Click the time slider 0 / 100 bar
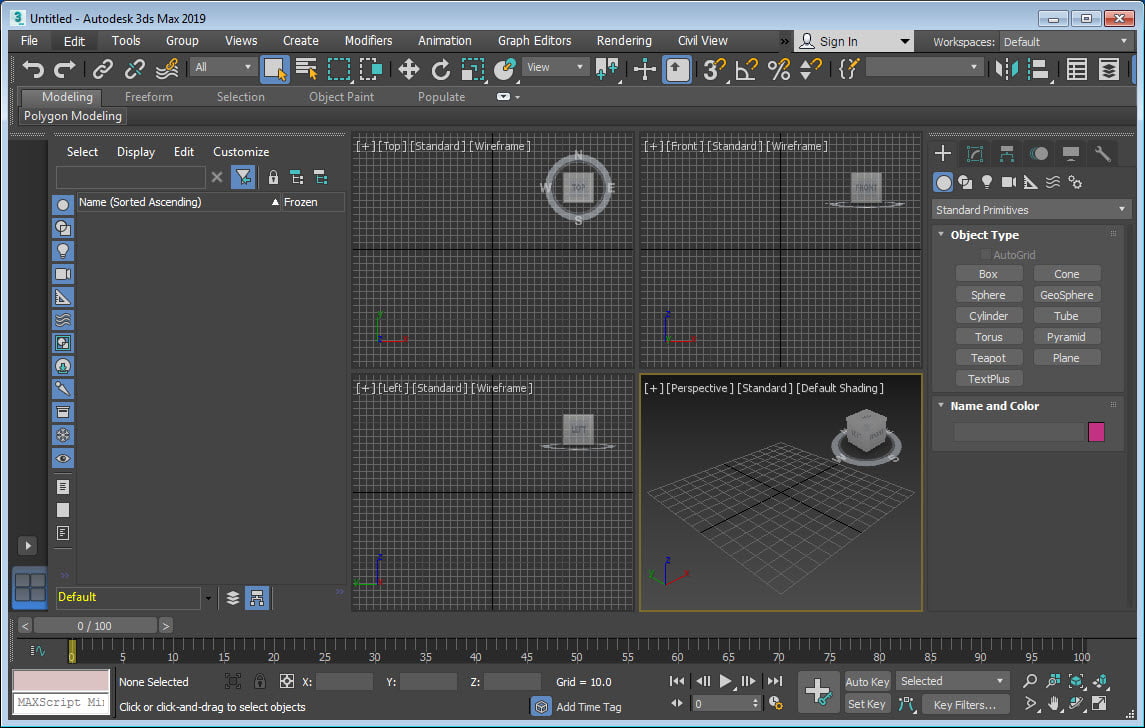This screenshot has width=1145, height=728. point(95,626)
